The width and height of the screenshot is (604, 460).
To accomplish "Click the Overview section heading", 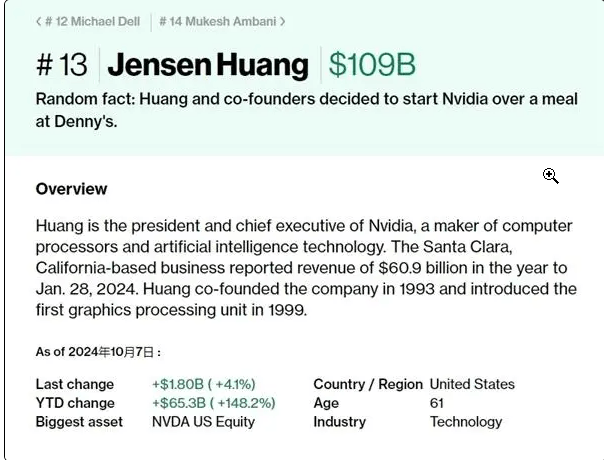I will [71, 189].
